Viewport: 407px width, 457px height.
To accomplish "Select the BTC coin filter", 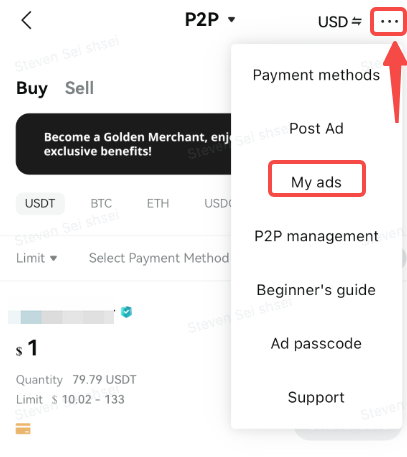I will tap(101, 203).
